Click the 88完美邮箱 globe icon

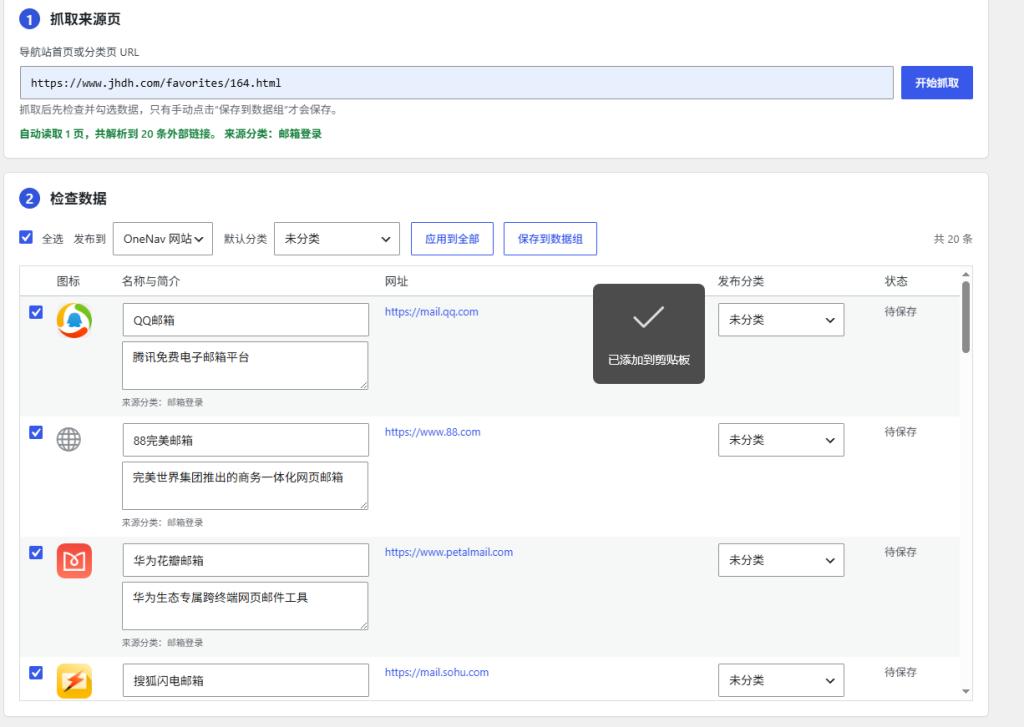(69, 440)
